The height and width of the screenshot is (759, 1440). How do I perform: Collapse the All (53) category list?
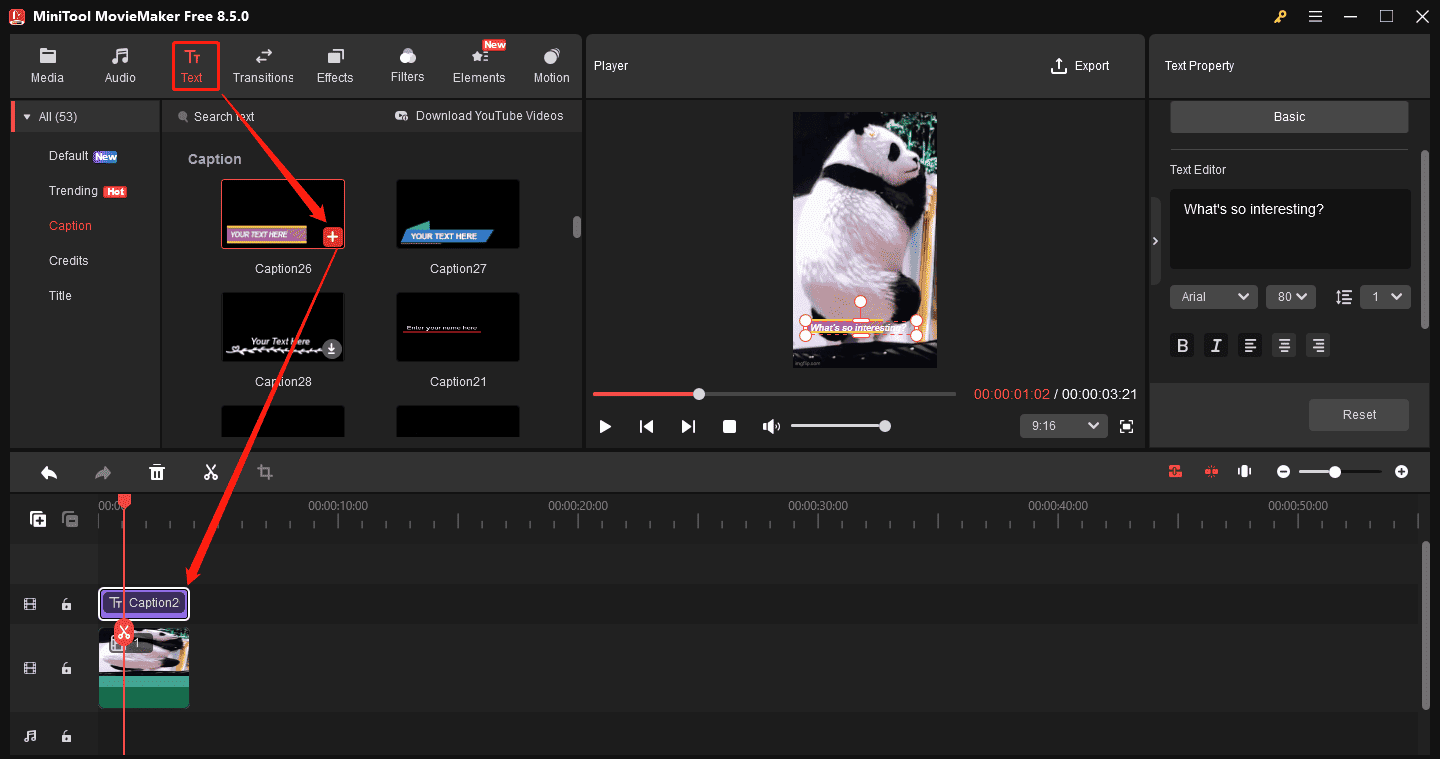click(25, 116)
